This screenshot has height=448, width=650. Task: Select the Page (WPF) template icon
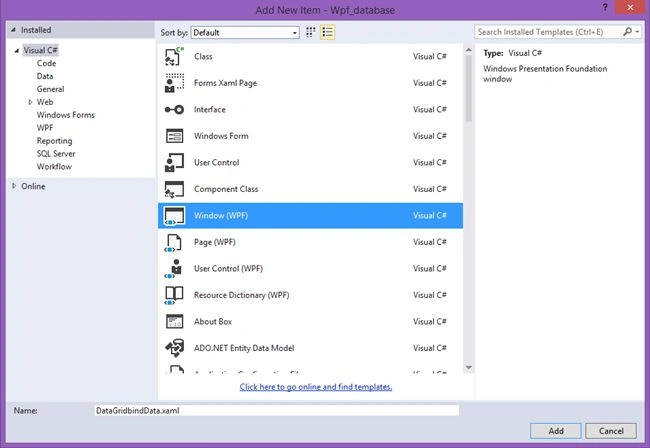pyautogui.click(x=174, y=242)
